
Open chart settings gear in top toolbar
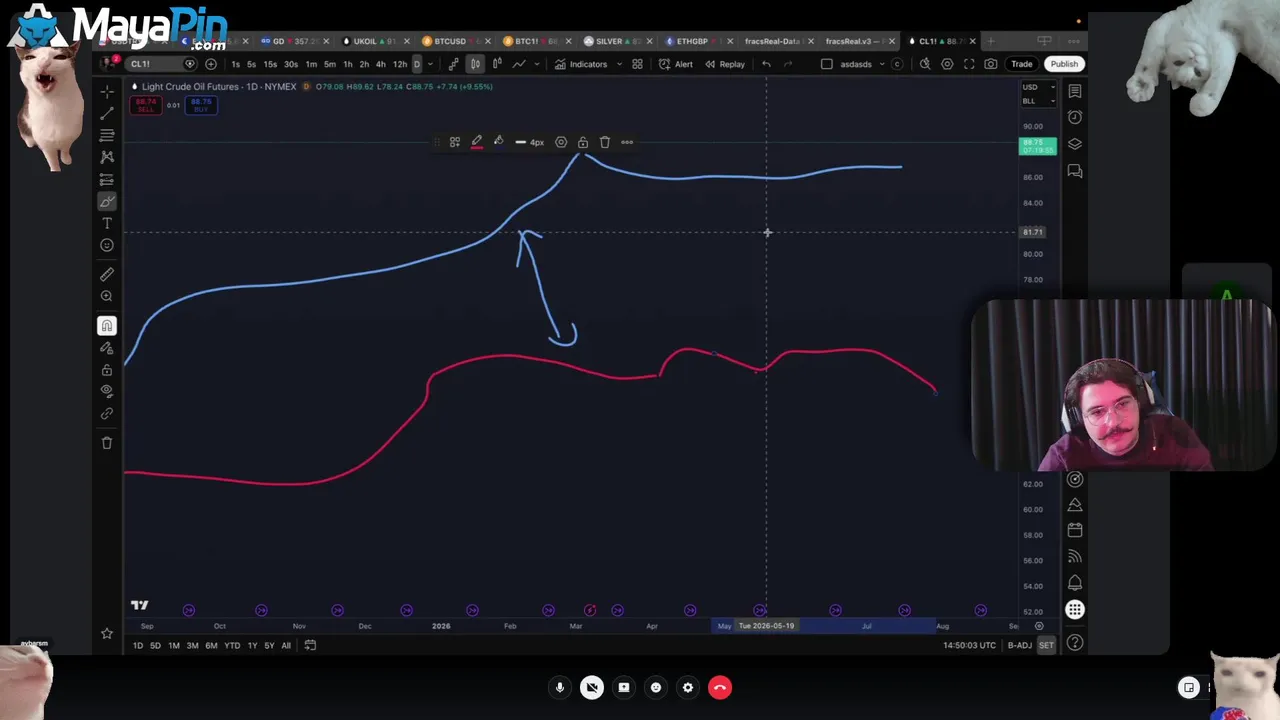947,64
